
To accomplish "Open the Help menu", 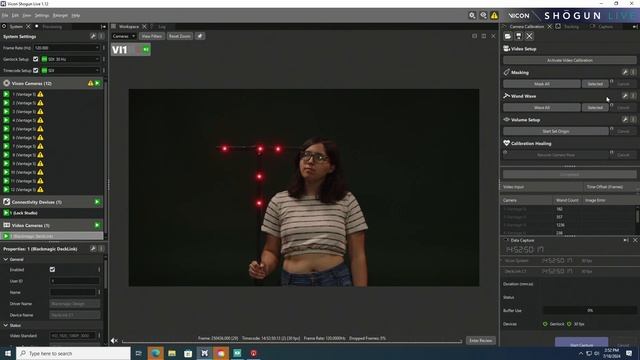I will pyautogui.click(x=76, y=16).
